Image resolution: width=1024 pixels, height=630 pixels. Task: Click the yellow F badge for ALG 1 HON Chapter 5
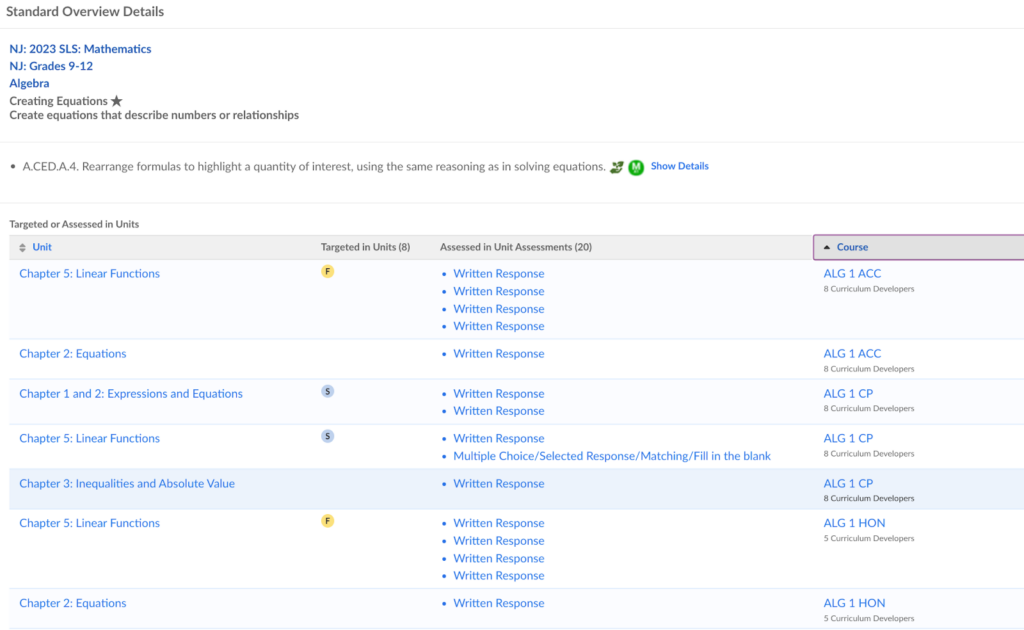327,522
